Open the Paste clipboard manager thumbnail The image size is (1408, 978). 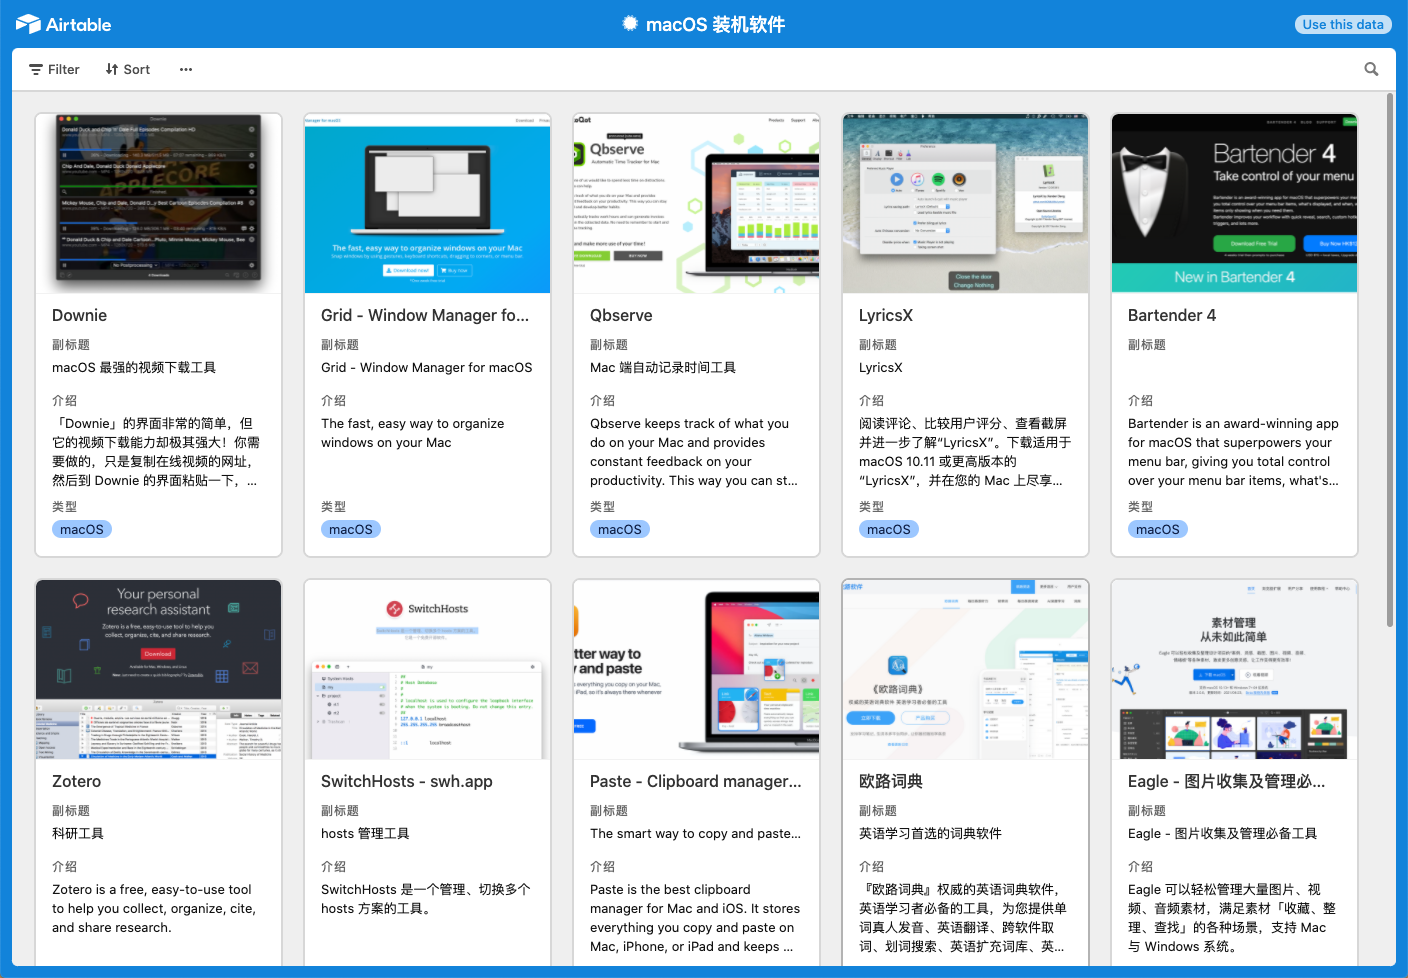696,669
